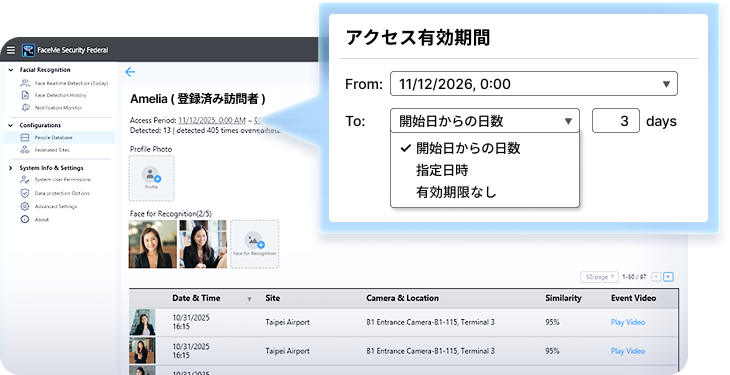Open Federated Sites
730x375 pixels.
coord(52,150)
